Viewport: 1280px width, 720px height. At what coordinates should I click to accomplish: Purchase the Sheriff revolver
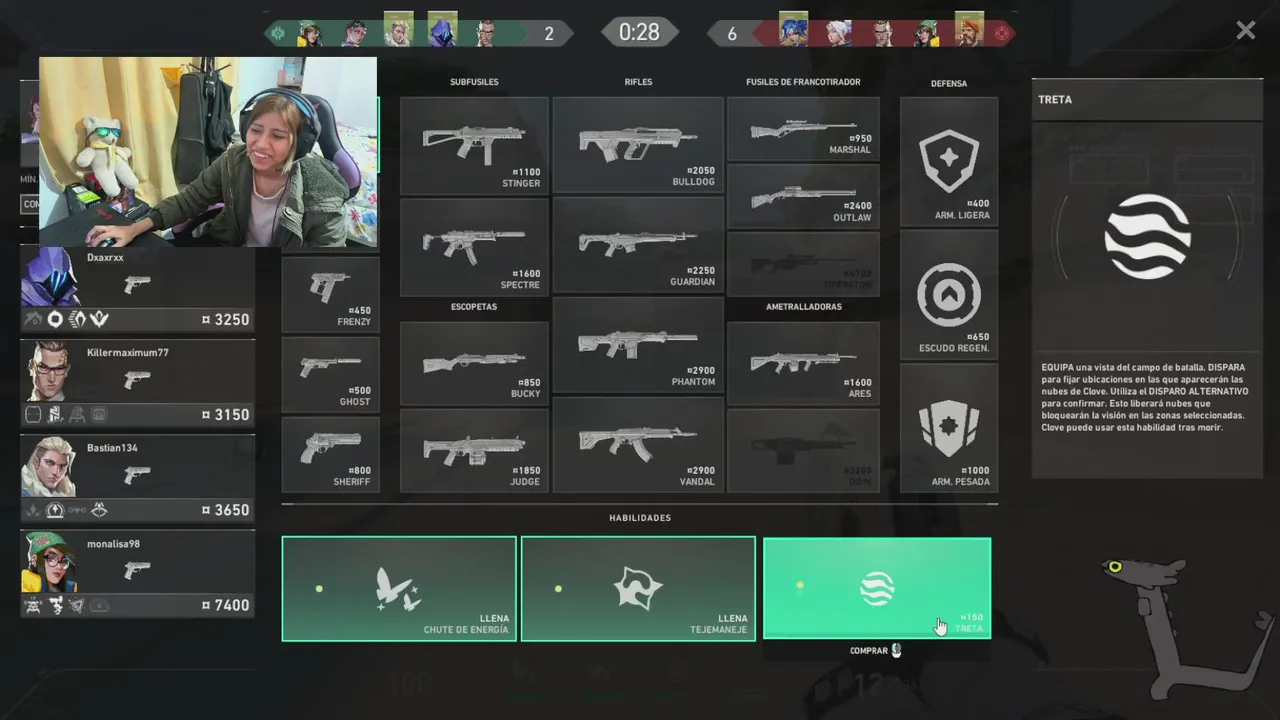coord(331,455)
